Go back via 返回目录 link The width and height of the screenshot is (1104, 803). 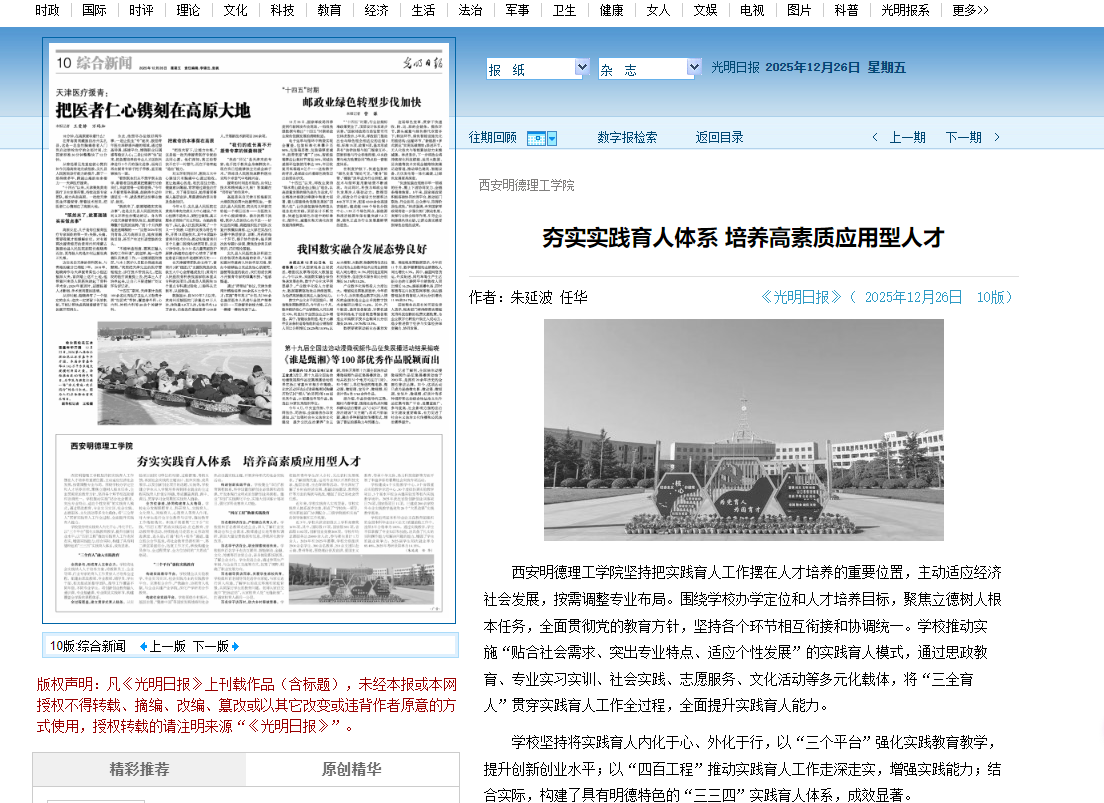719,138
